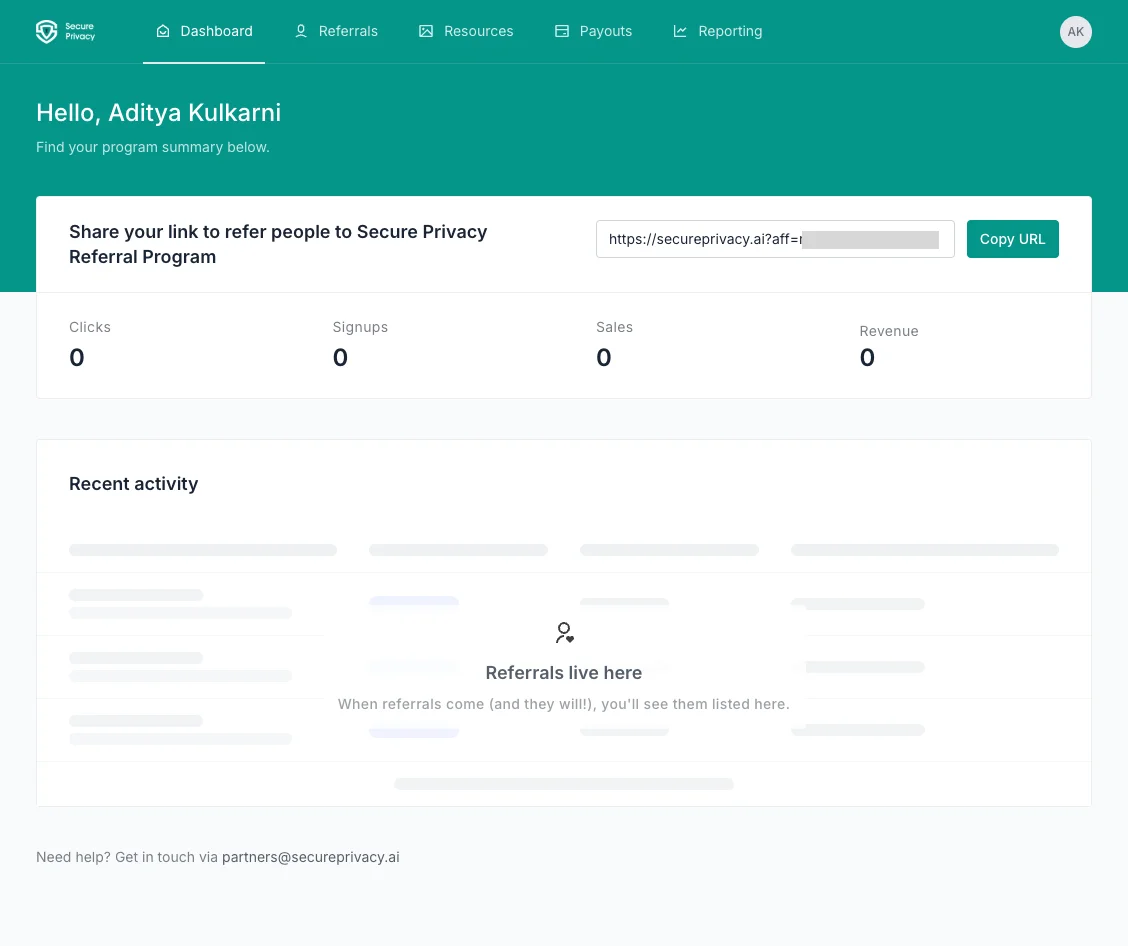The width and height of the screenshot is (1128, 946).
Task: Select the referral link input field
Action: point(775,239)
